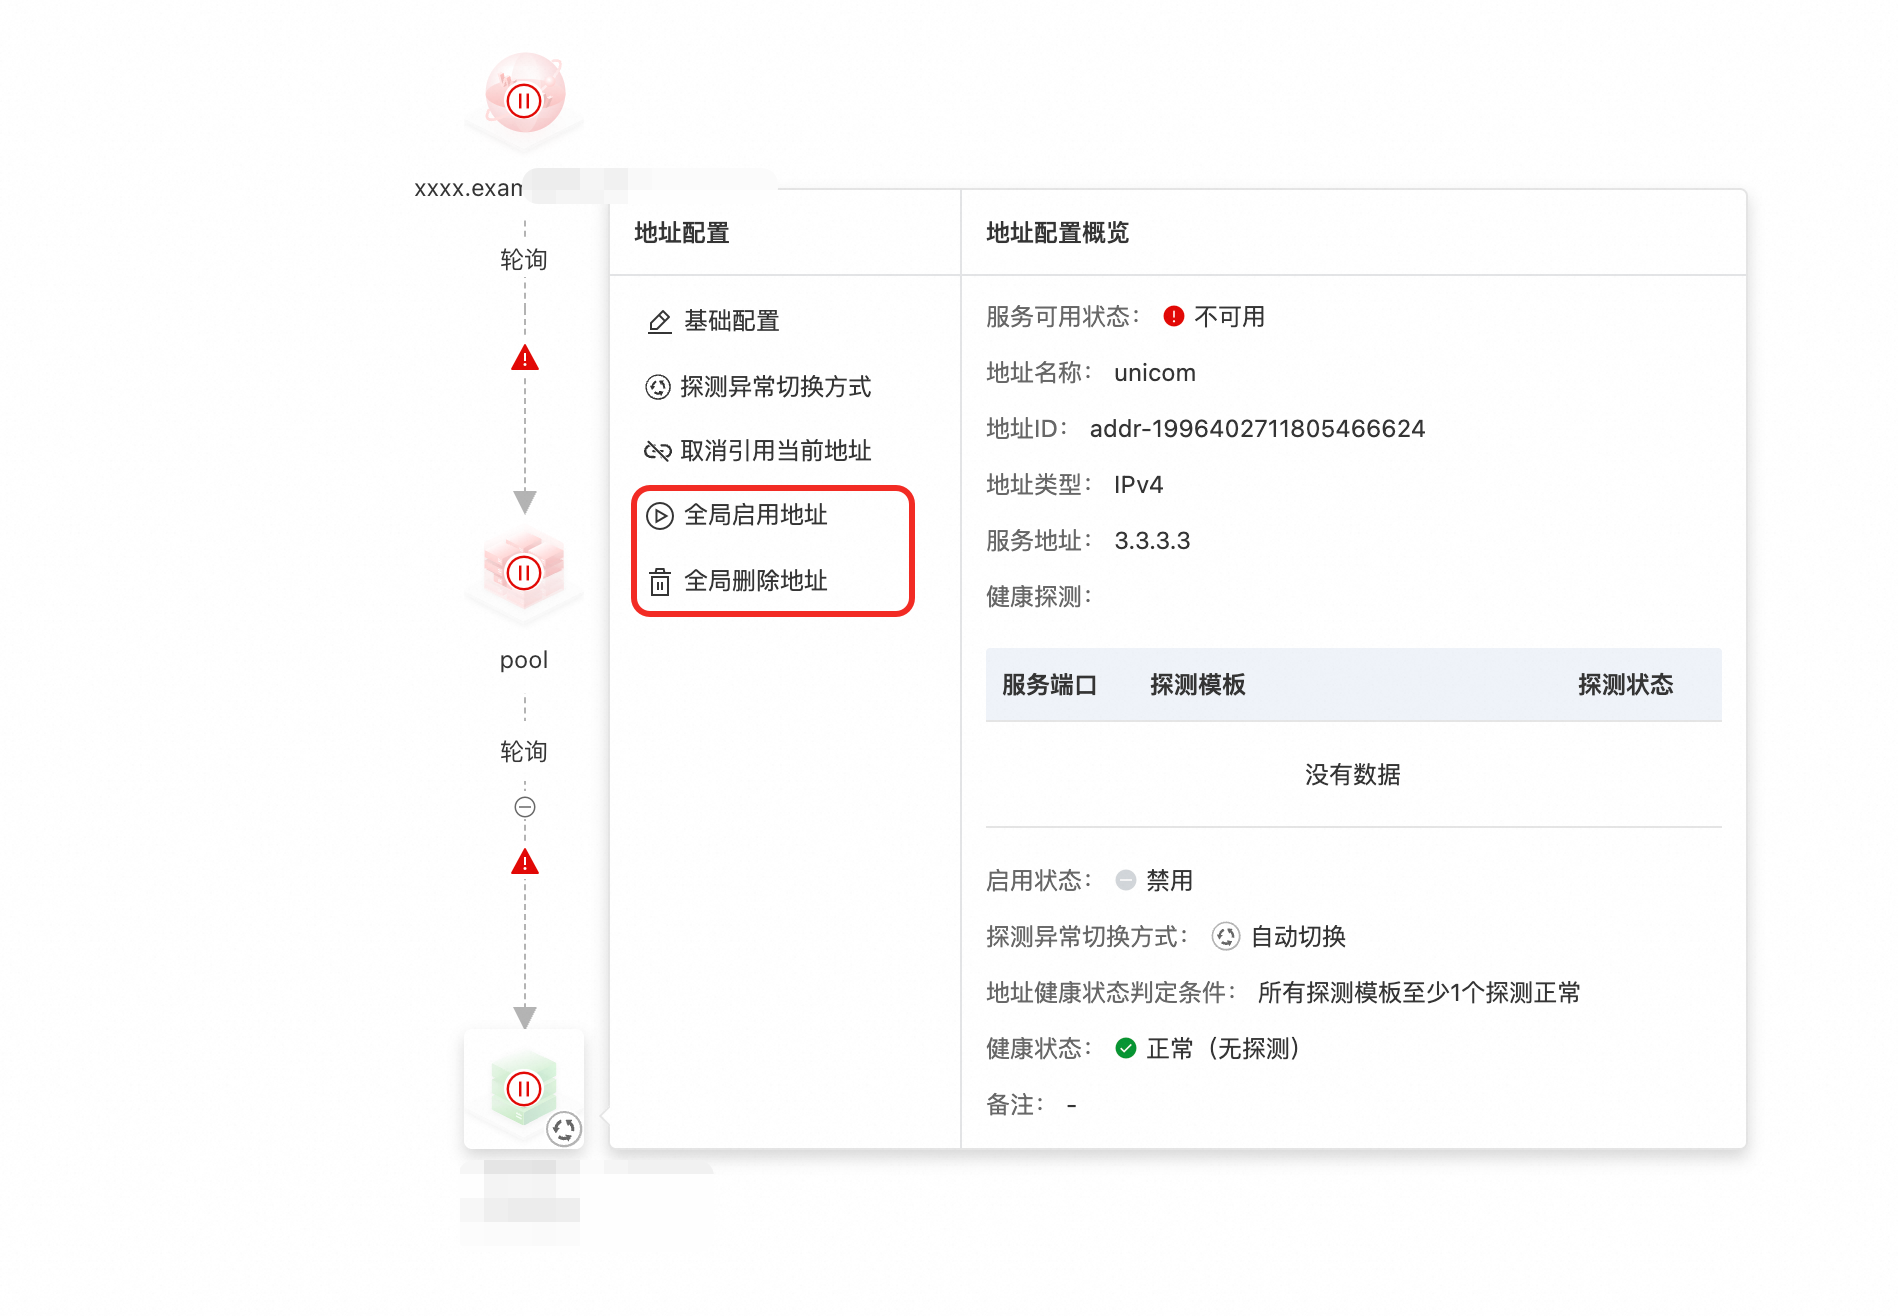1898x1316 pixels.
Task: Collapse the pool branch with the minus circle
Action: pyautogui.click(x=524, y=807)
